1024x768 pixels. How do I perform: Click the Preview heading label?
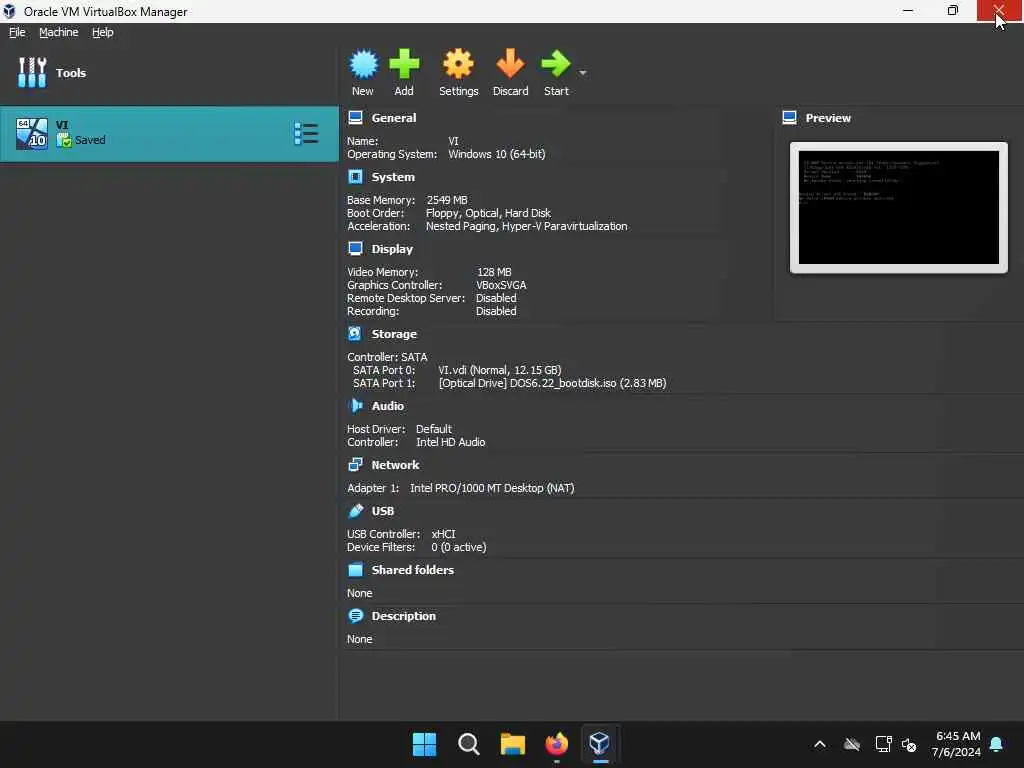point(827,118)
